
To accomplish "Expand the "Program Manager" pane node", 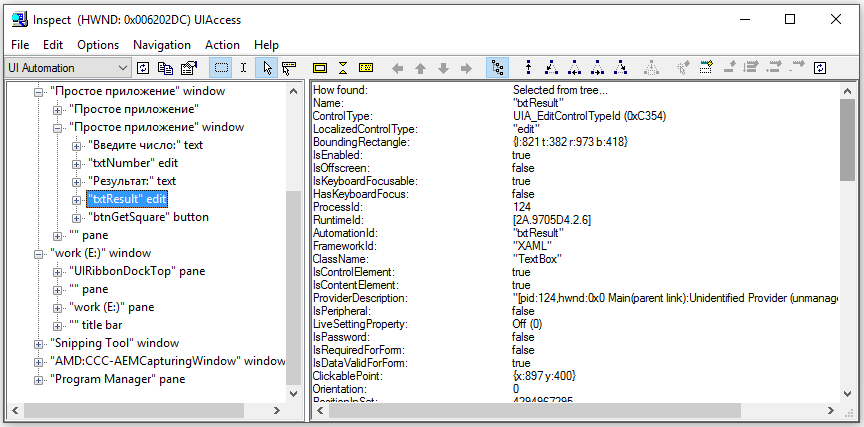I will point(39,380).
